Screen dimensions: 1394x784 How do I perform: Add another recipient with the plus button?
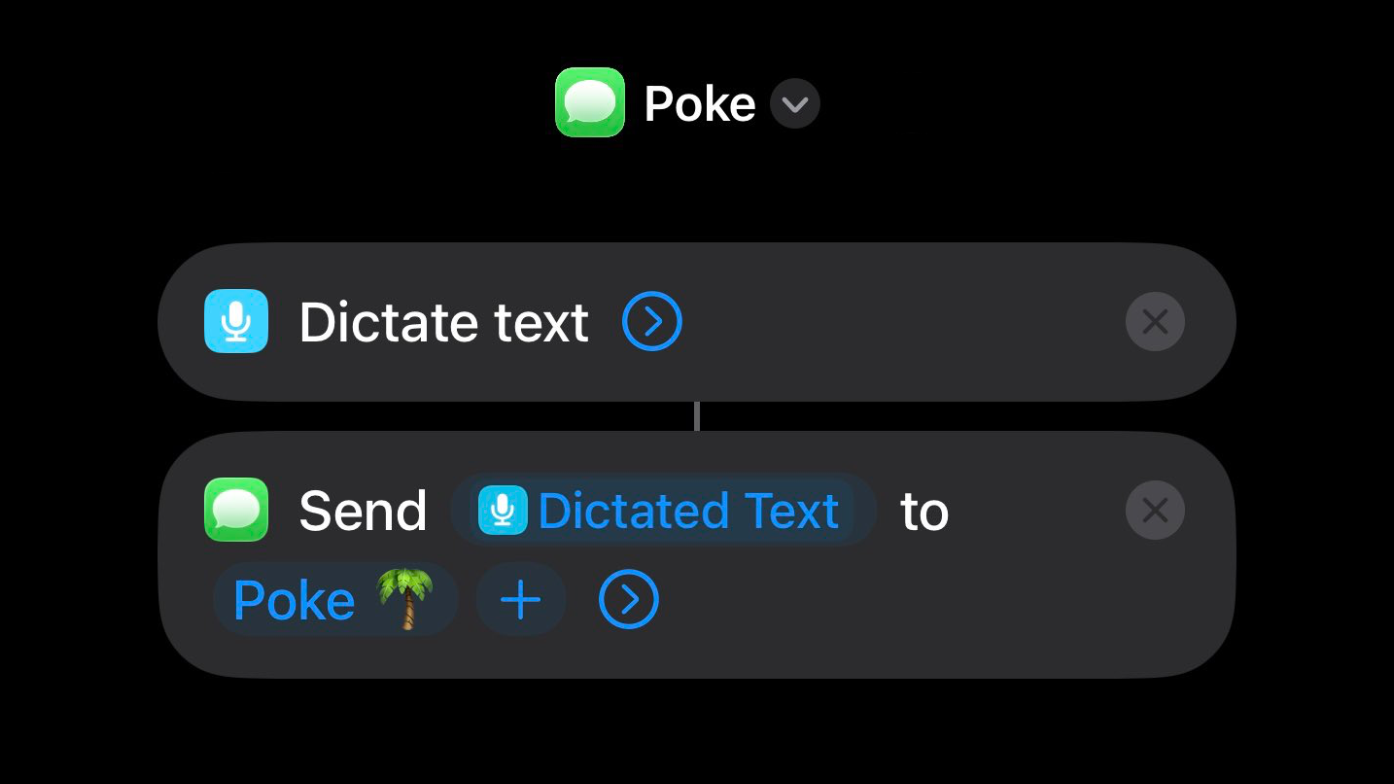tap(521, 600)
